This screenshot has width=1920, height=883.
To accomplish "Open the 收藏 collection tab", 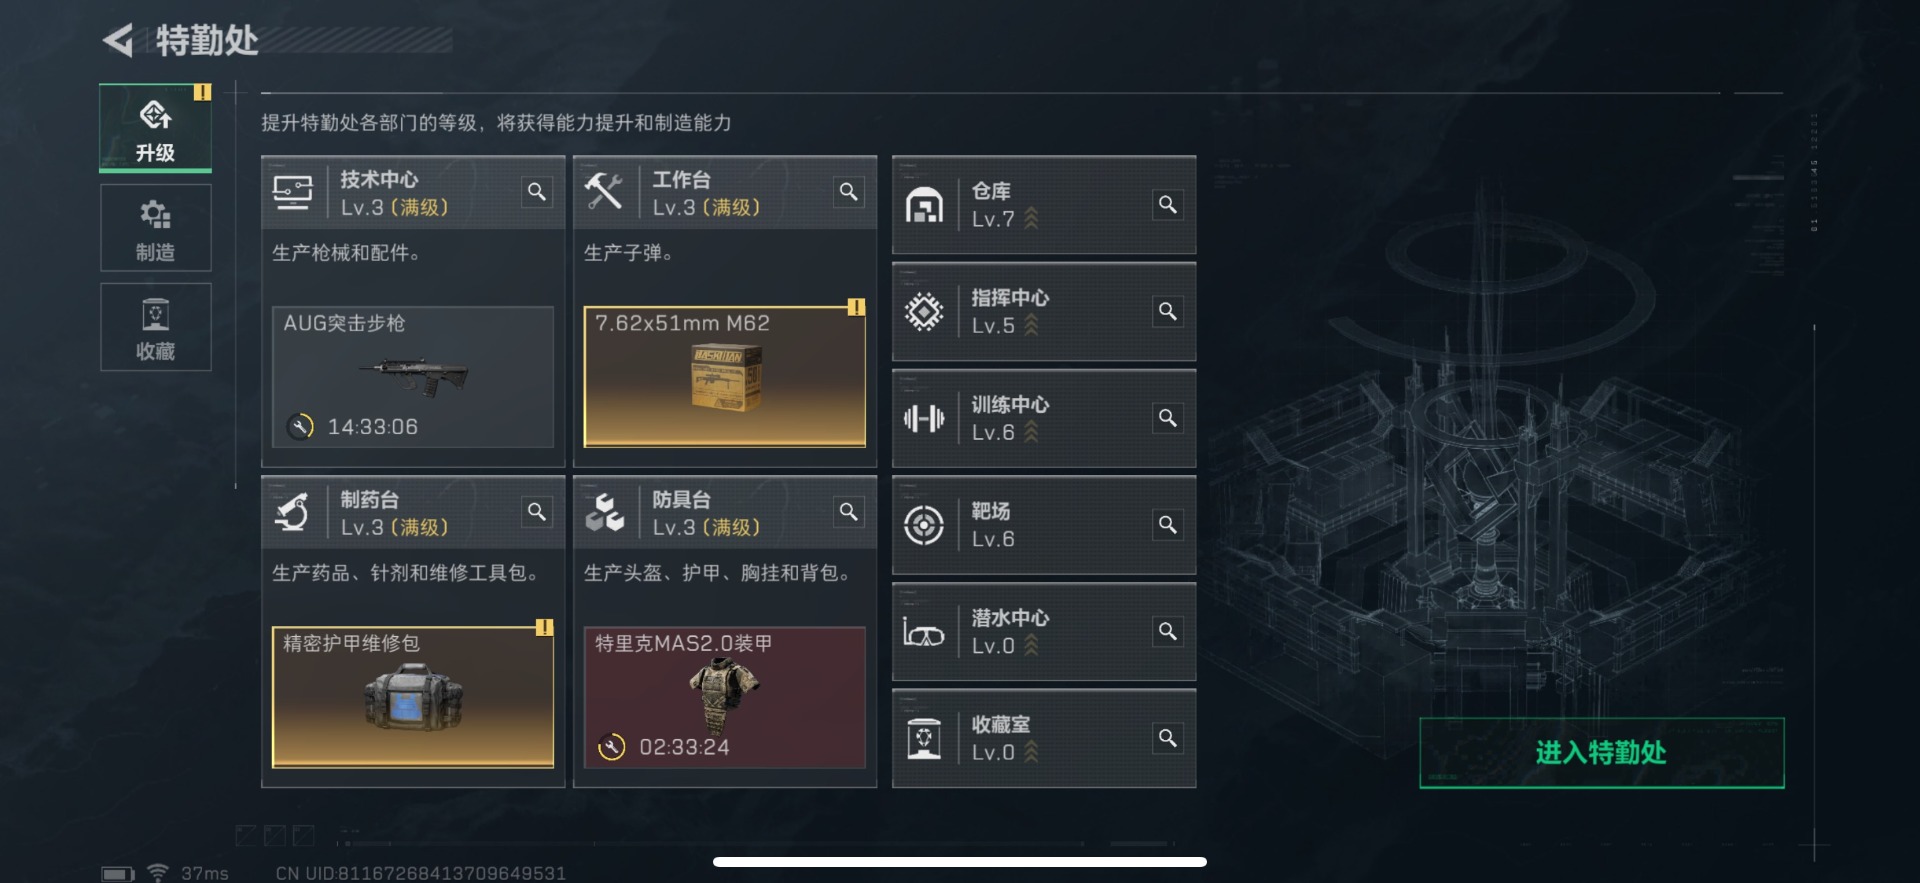I will (x=155, y=327).
